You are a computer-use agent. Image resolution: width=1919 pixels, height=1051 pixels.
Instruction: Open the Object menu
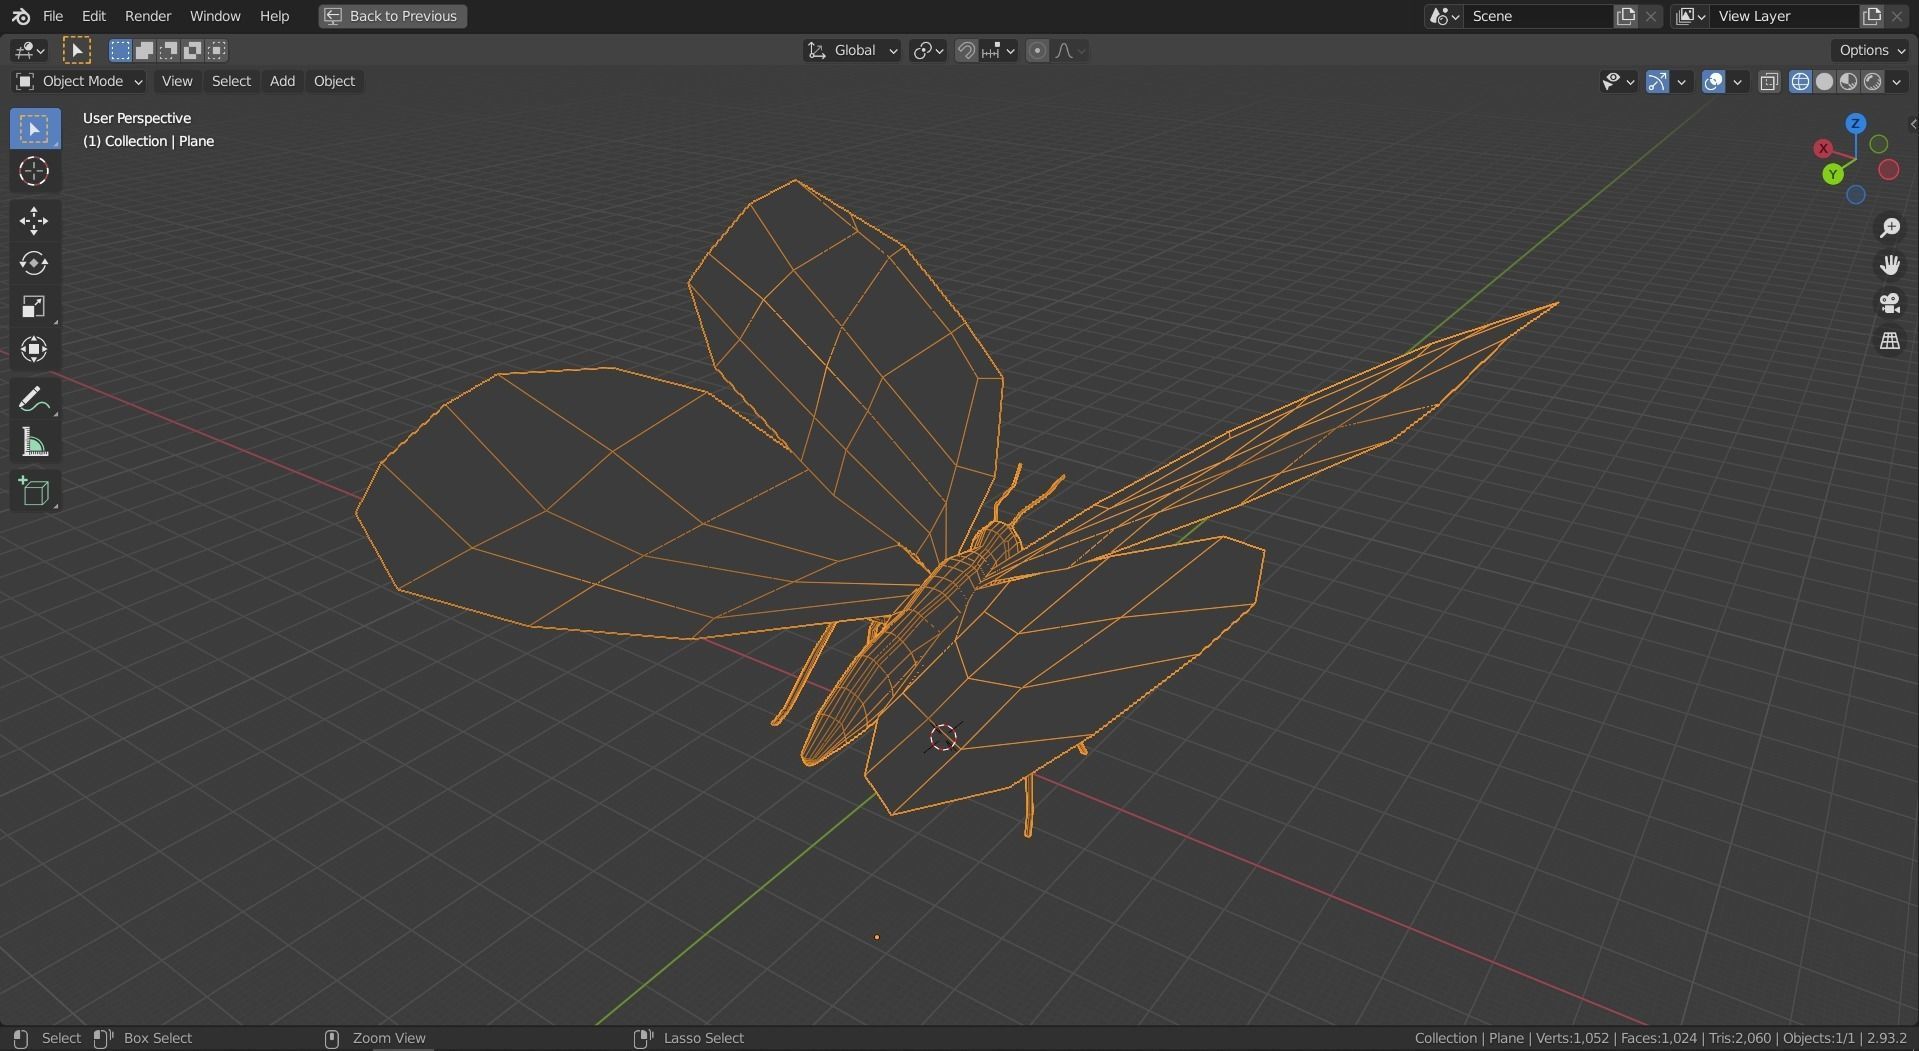333,81
